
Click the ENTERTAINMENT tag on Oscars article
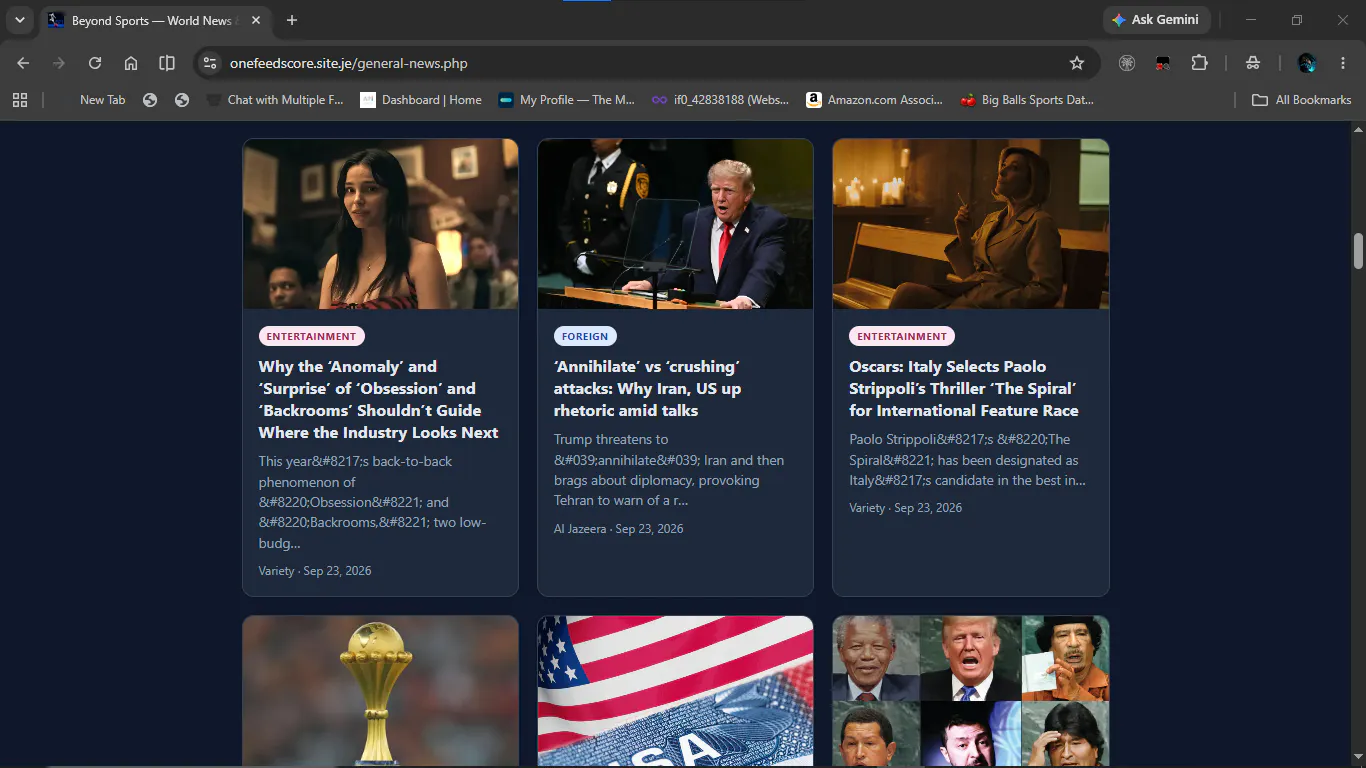902,336
